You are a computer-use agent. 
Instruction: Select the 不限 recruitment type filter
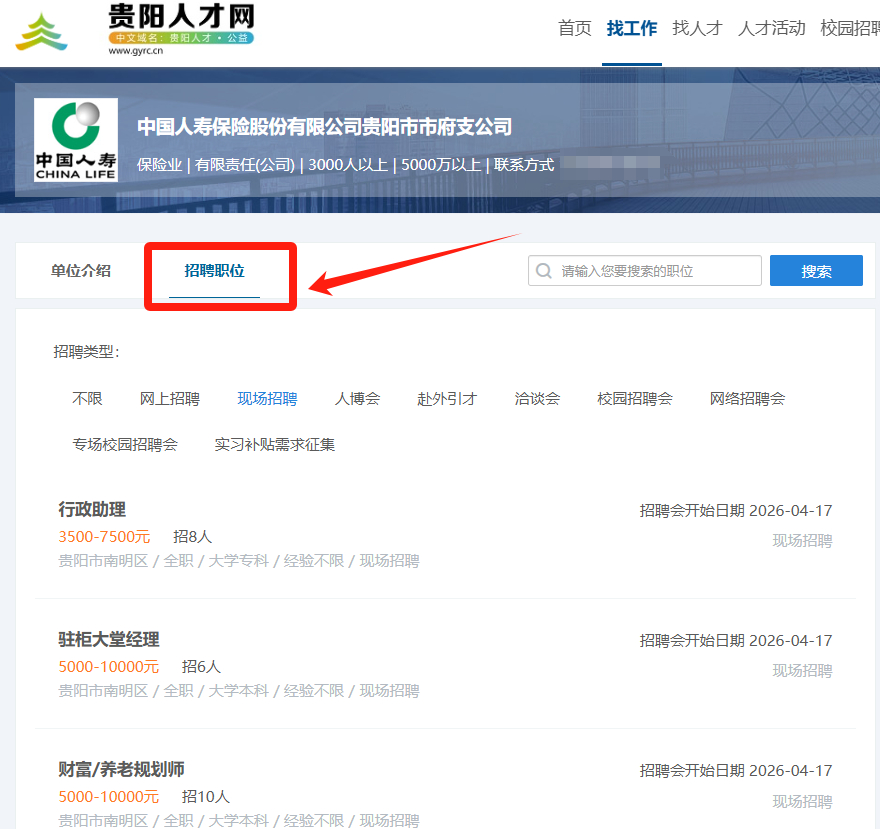[x=88, y=399]
